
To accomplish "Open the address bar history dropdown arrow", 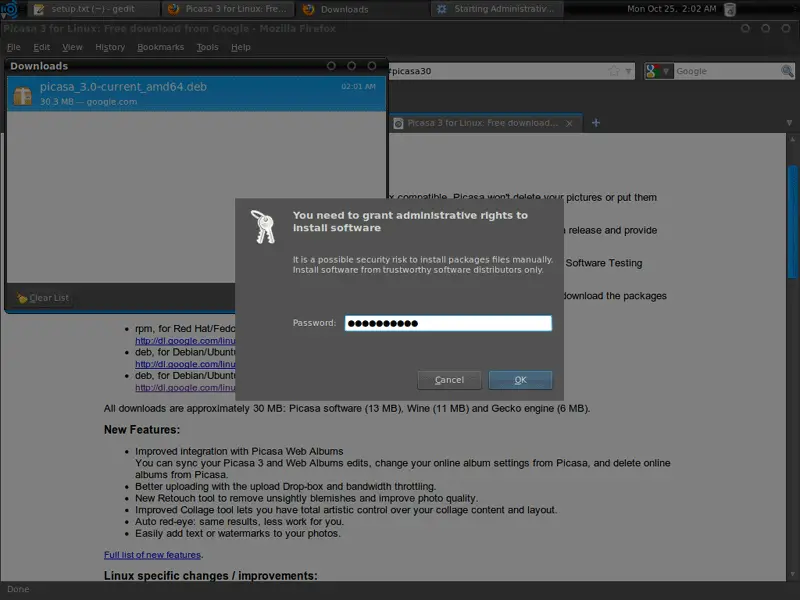I will click(x=629, y=71).
